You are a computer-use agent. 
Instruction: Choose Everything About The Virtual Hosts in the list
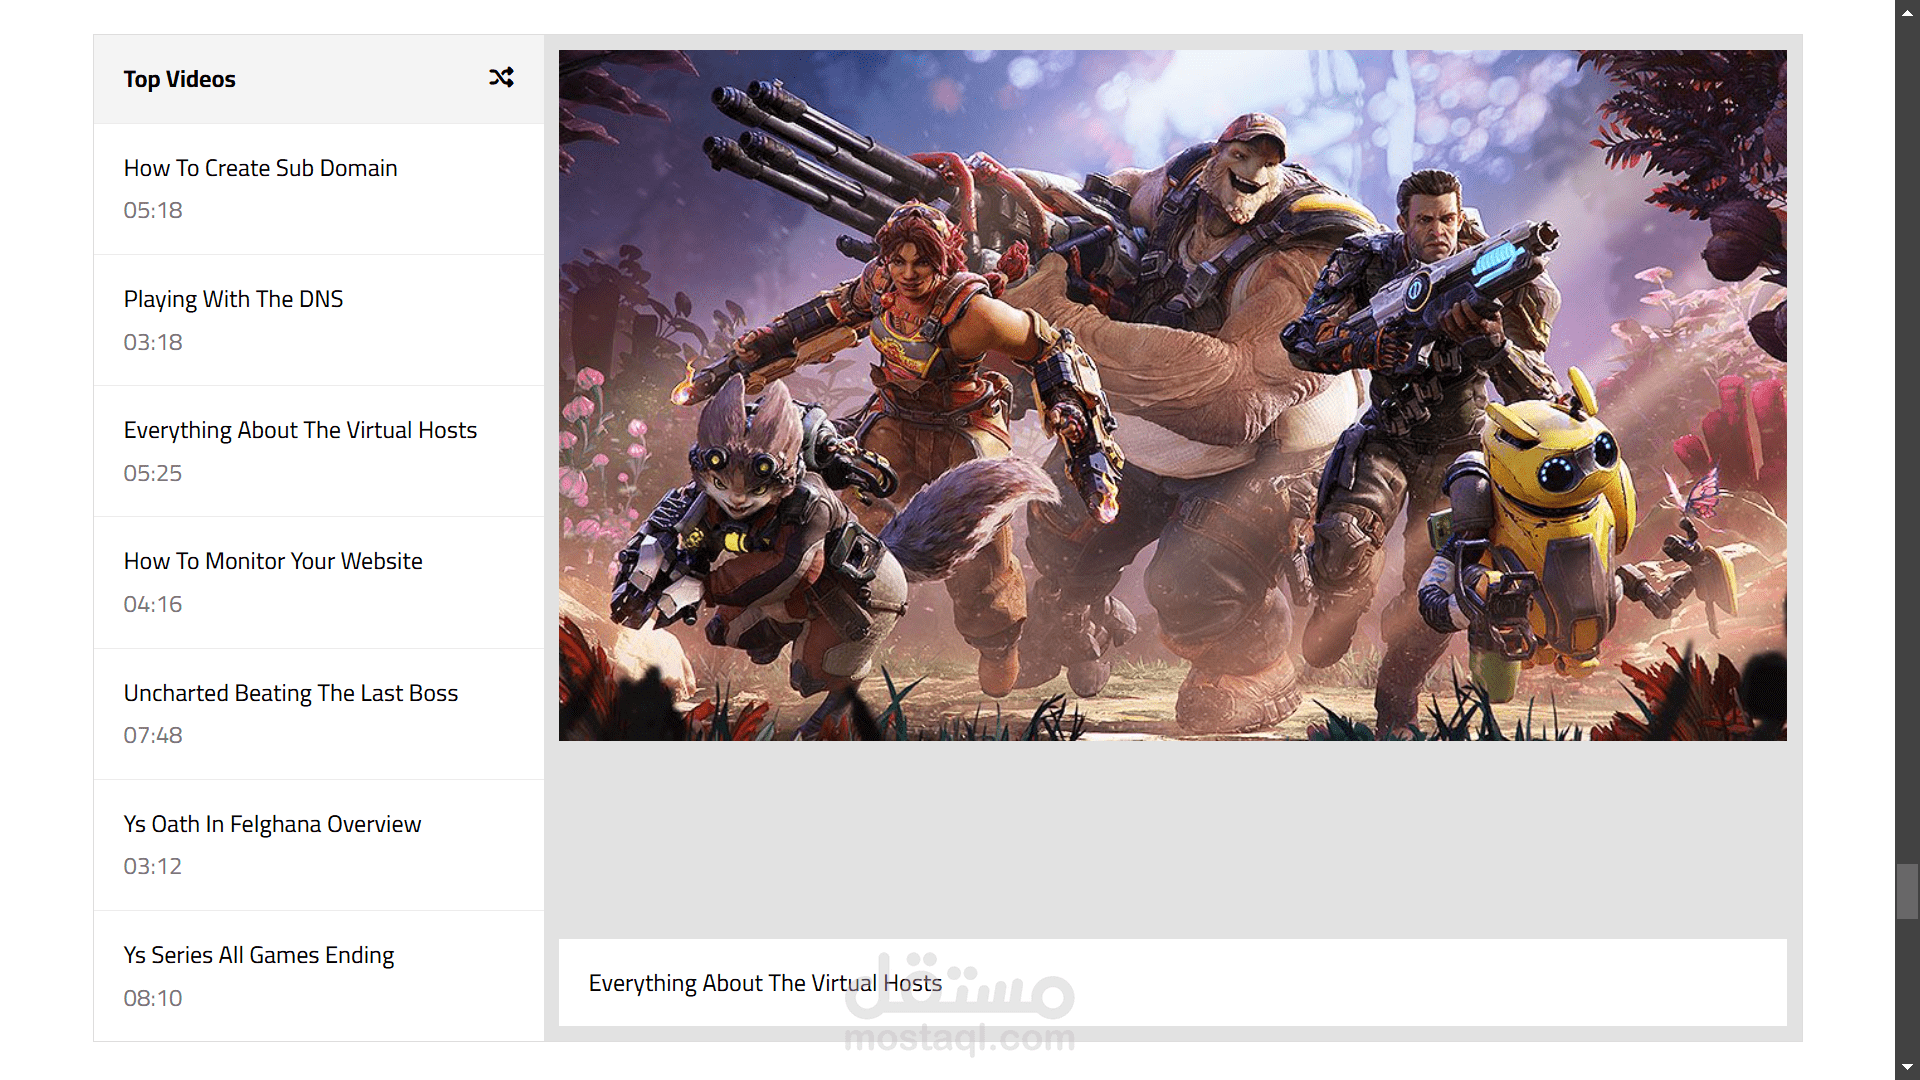(300, 430)
